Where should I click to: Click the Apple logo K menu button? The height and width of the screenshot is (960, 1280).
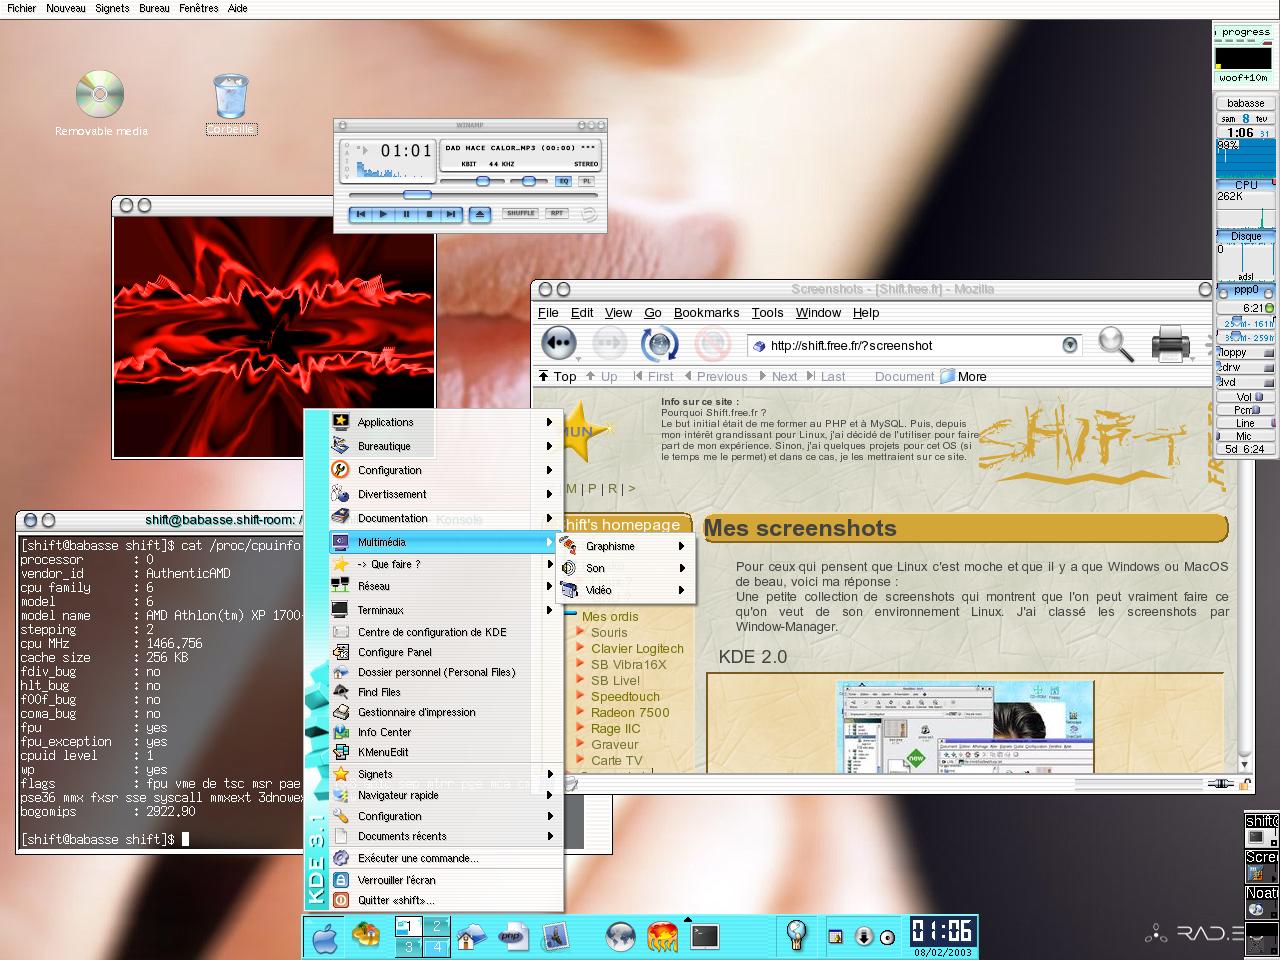click(325, 938)
